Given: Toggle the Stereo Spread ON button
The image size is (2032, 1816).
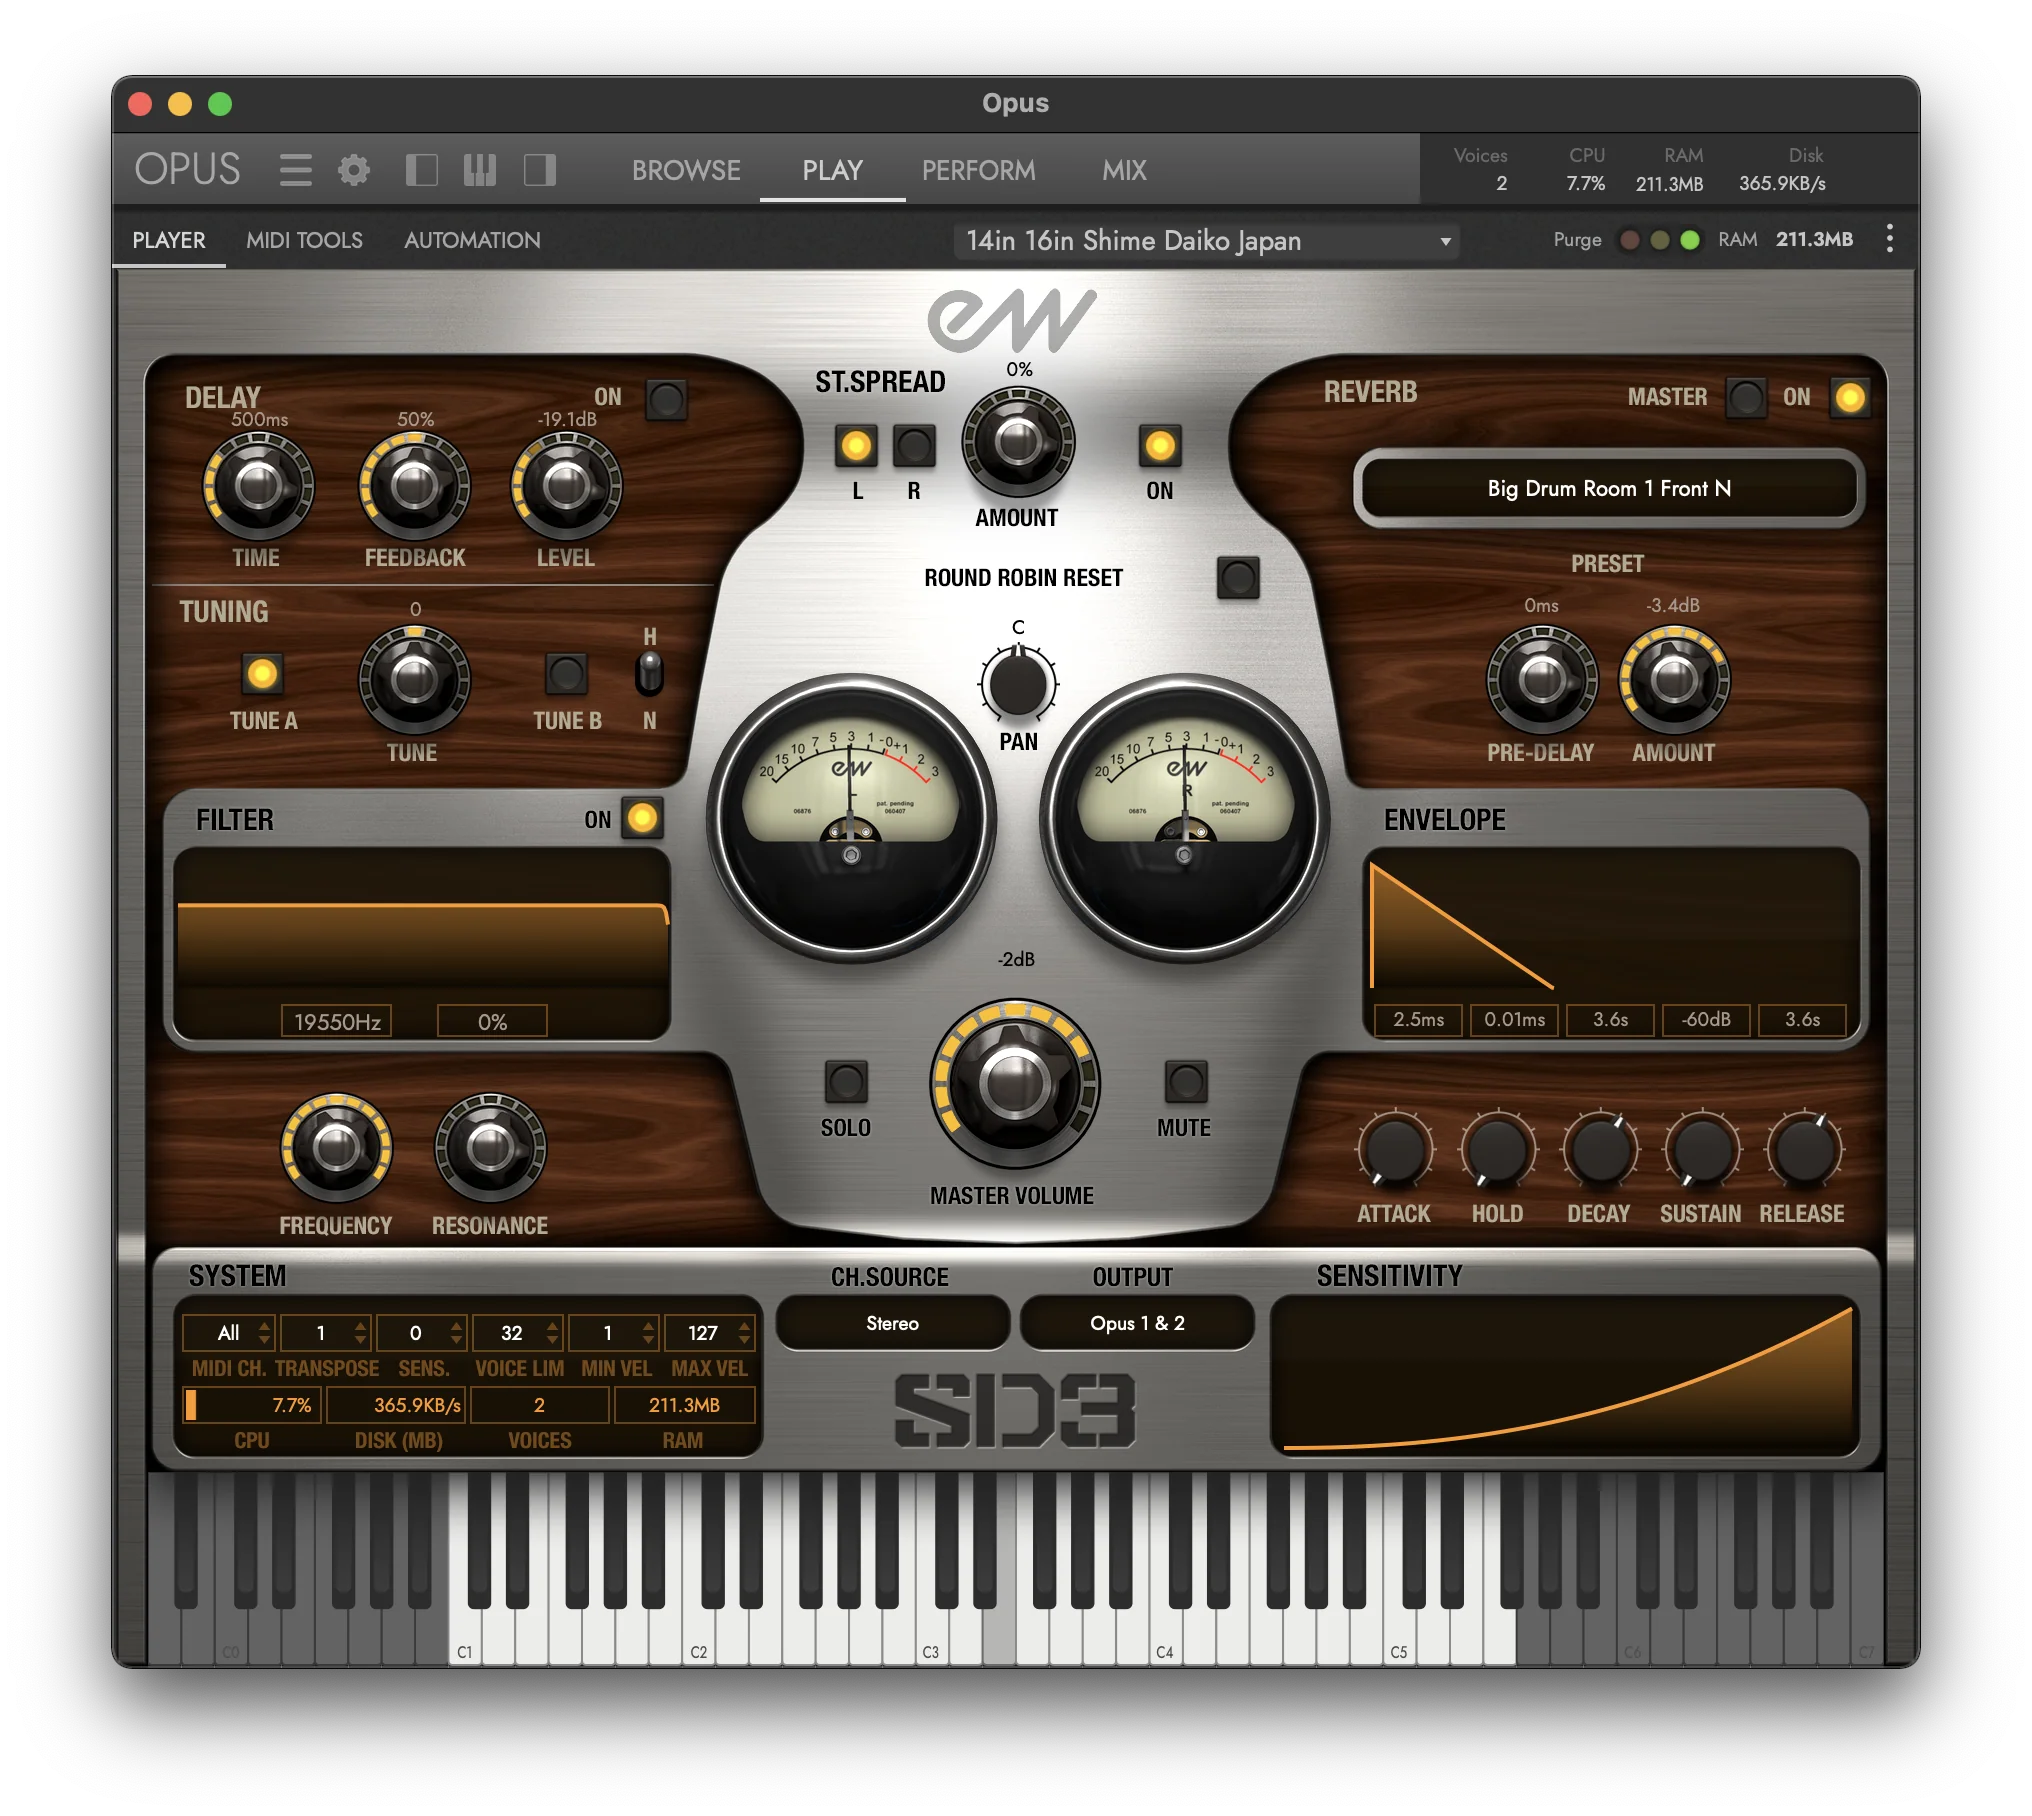Looking at the screenshot, I should pyautogui.click(x=1160, y=446).
